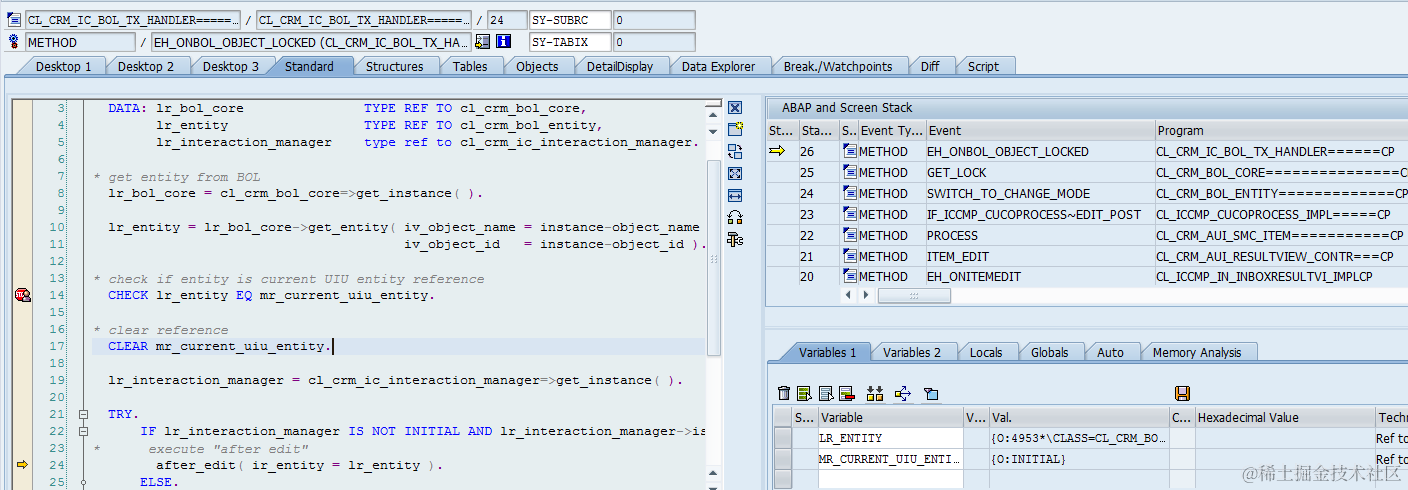Click the scroll right arrow under the stack table

point(866,296)
